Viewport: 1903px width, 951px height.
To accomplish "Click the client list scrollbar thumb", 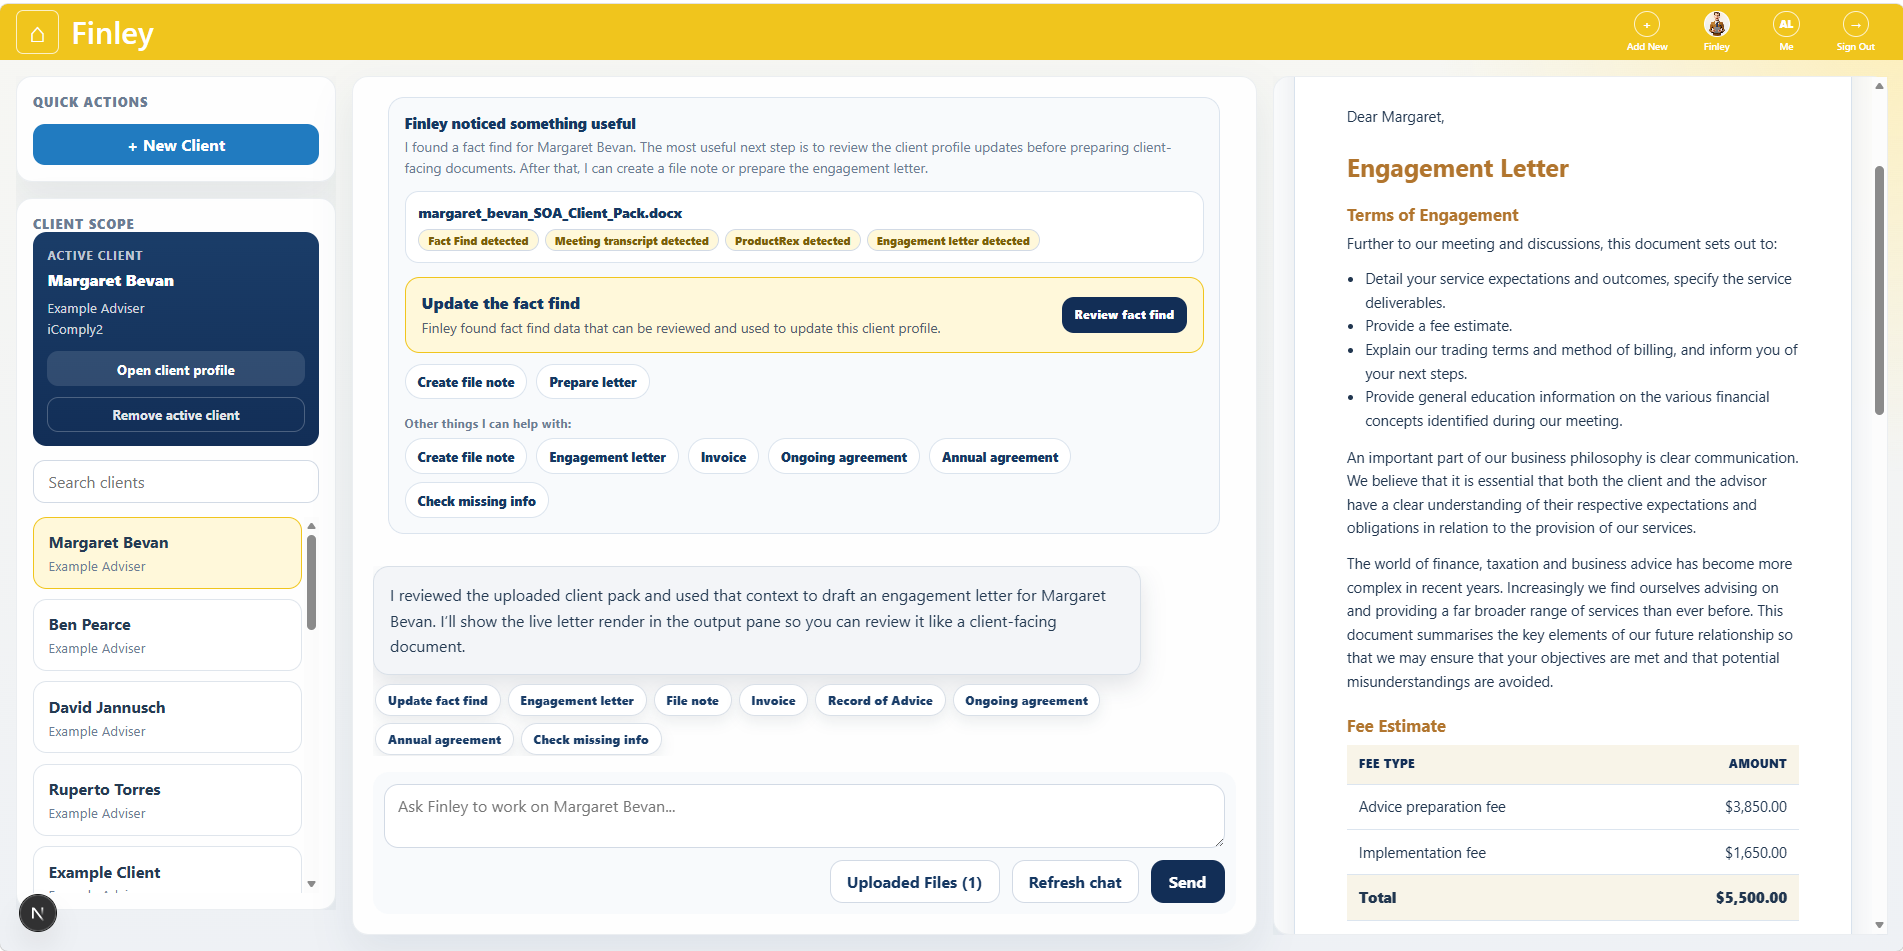I will pos(312,582).
